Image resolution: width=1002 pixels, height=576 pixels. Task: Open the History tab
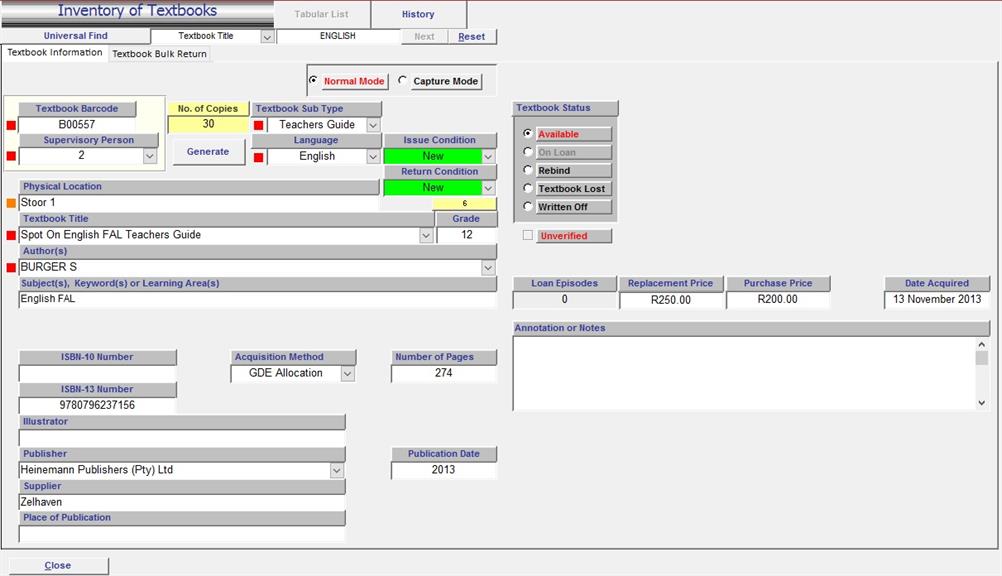coord(418,14)
